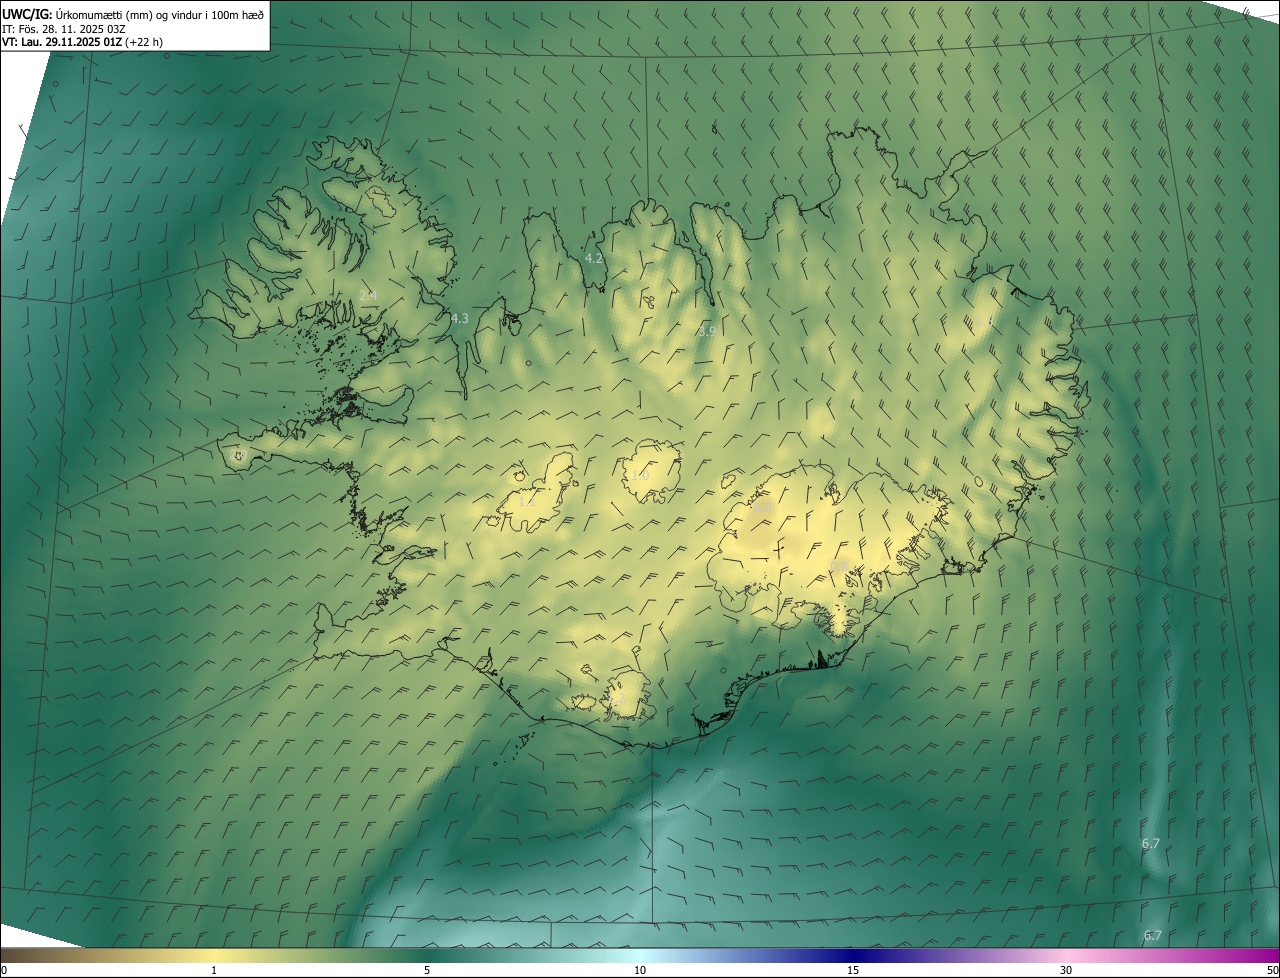Click the '10' tick label on the color scale

click(640, 970)
